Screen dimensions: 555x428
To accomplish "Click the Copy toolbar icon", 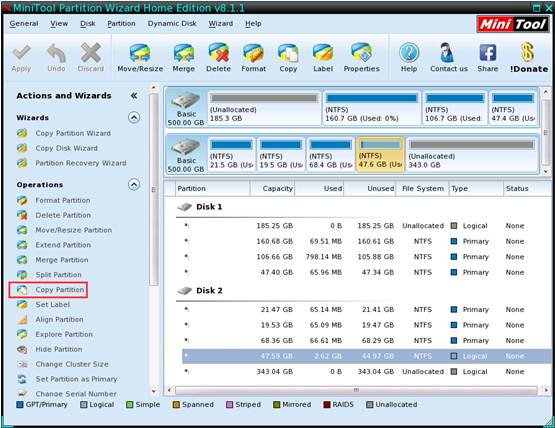I will pos(288,53).
